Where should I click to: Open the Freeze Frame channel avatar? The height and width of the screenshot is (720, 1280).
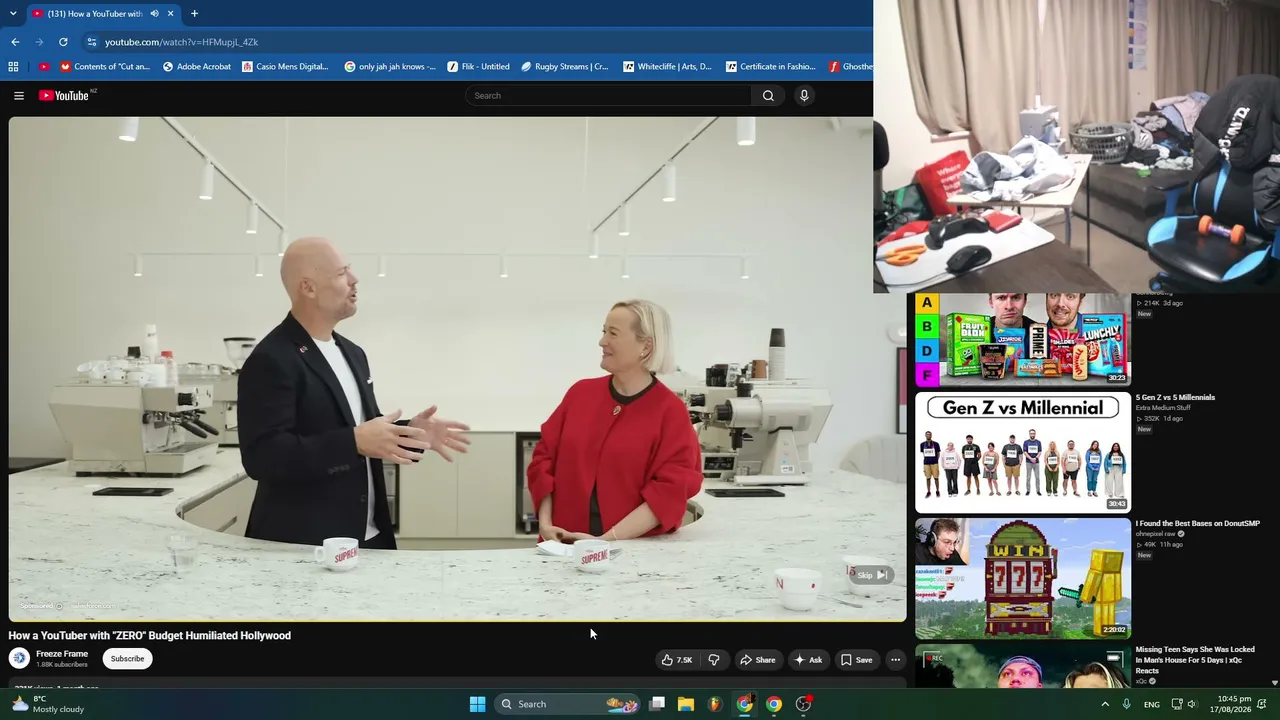point(19,658)
